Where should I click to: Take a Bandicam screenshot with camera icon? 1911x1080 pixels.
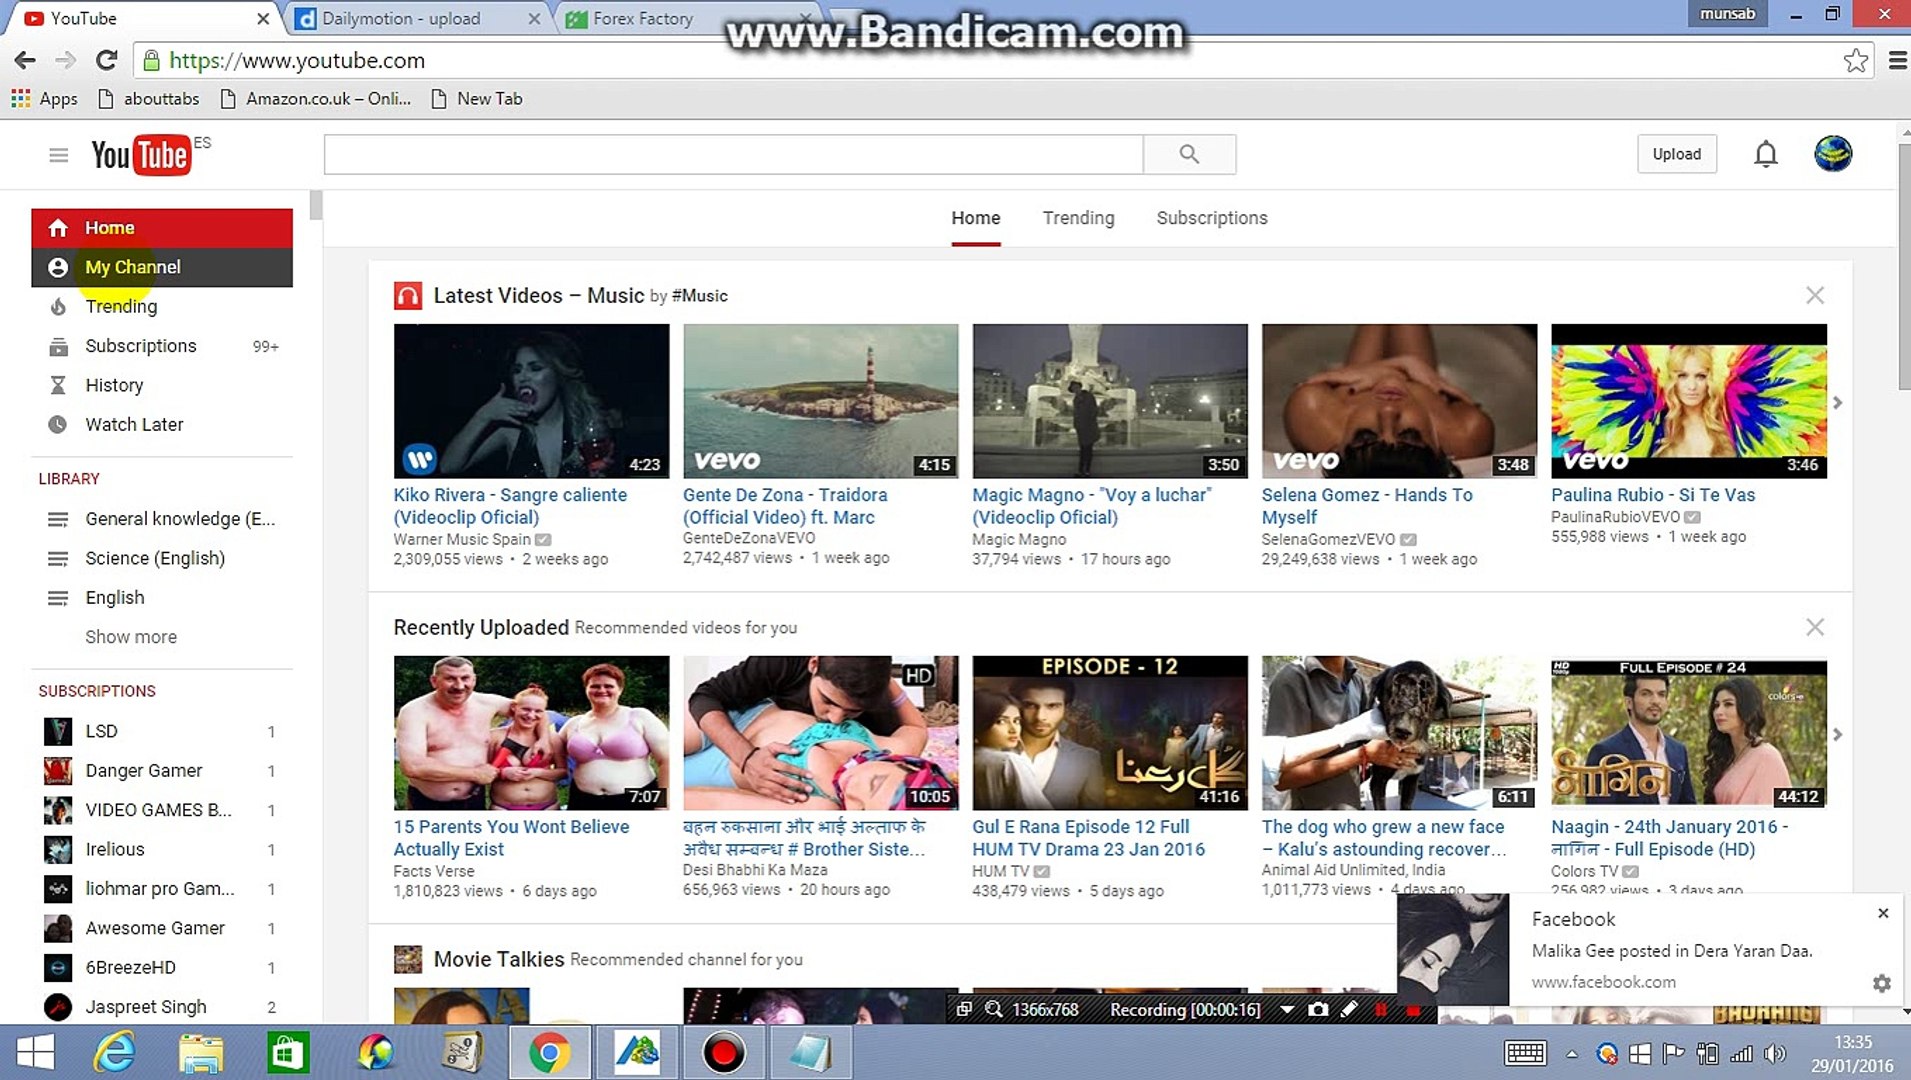tap(1318, 1010)
